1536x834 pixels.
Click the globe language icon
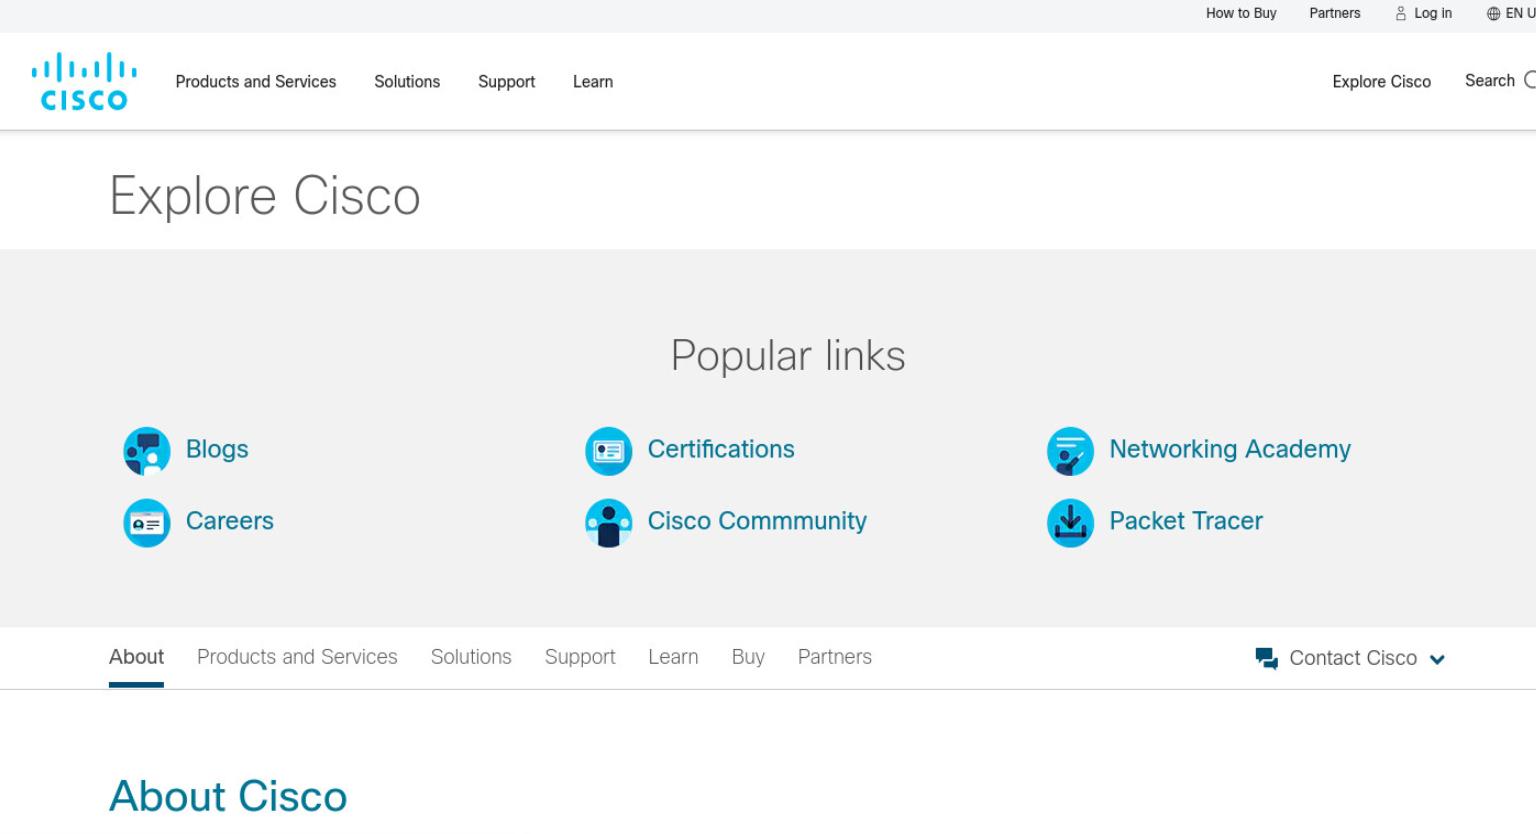[x=1494, y=13]
